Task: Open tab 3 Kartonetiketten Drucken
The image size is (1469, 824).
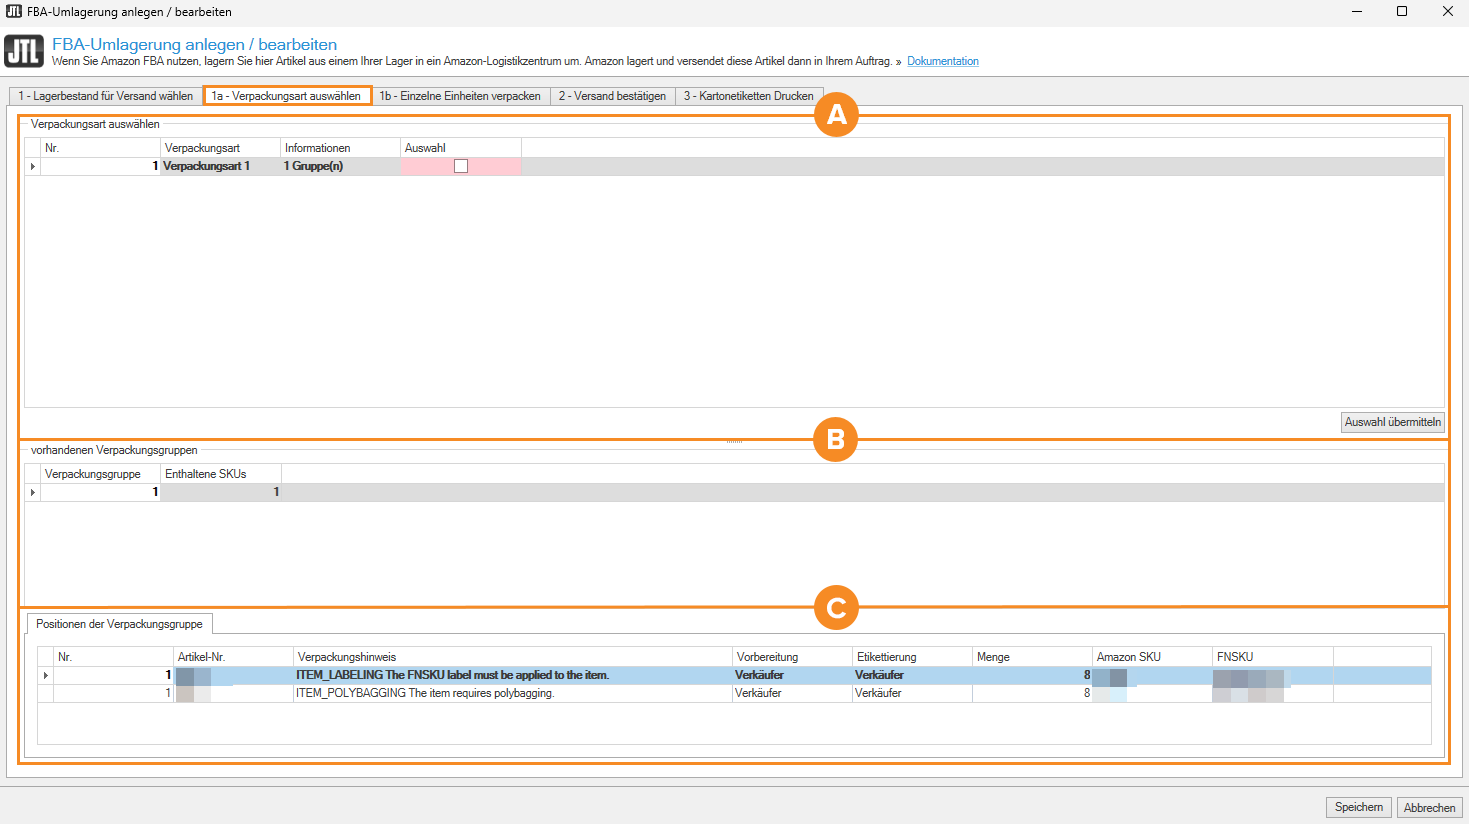Action: pos(748,96)
